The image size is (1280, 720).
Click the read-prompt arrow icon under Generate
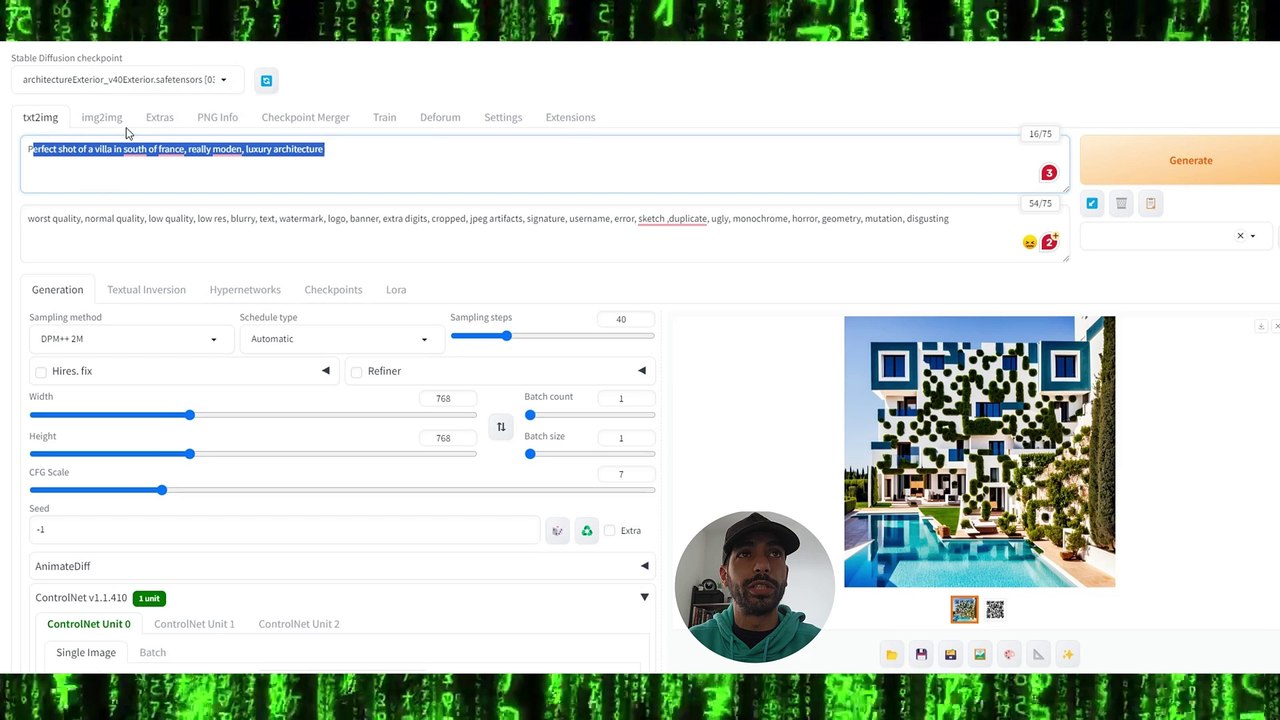pyautogui.click(x=1092, y=203)
